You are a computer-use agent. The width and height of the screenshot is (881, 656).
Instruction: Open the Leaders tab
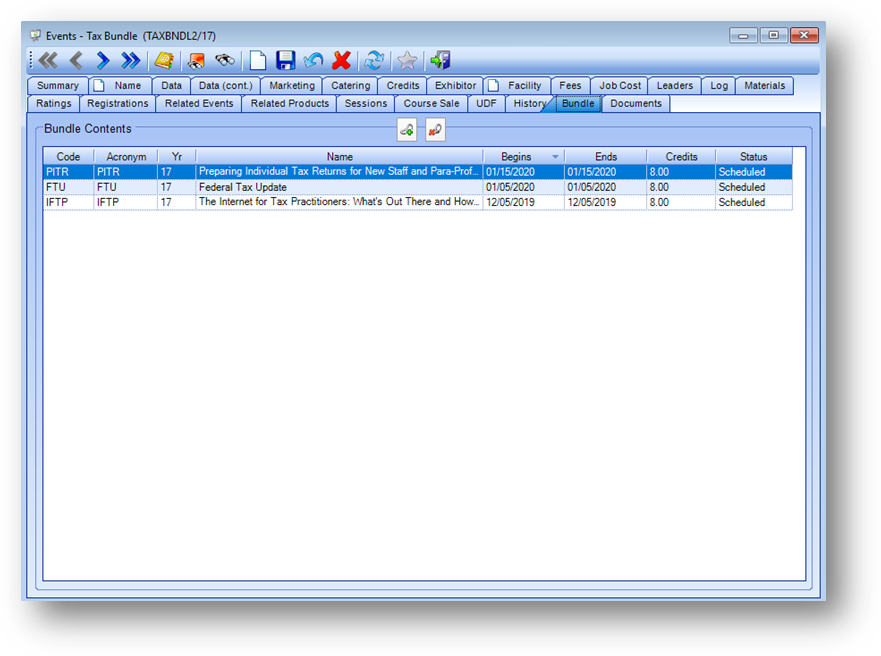(x=674, y=85)
